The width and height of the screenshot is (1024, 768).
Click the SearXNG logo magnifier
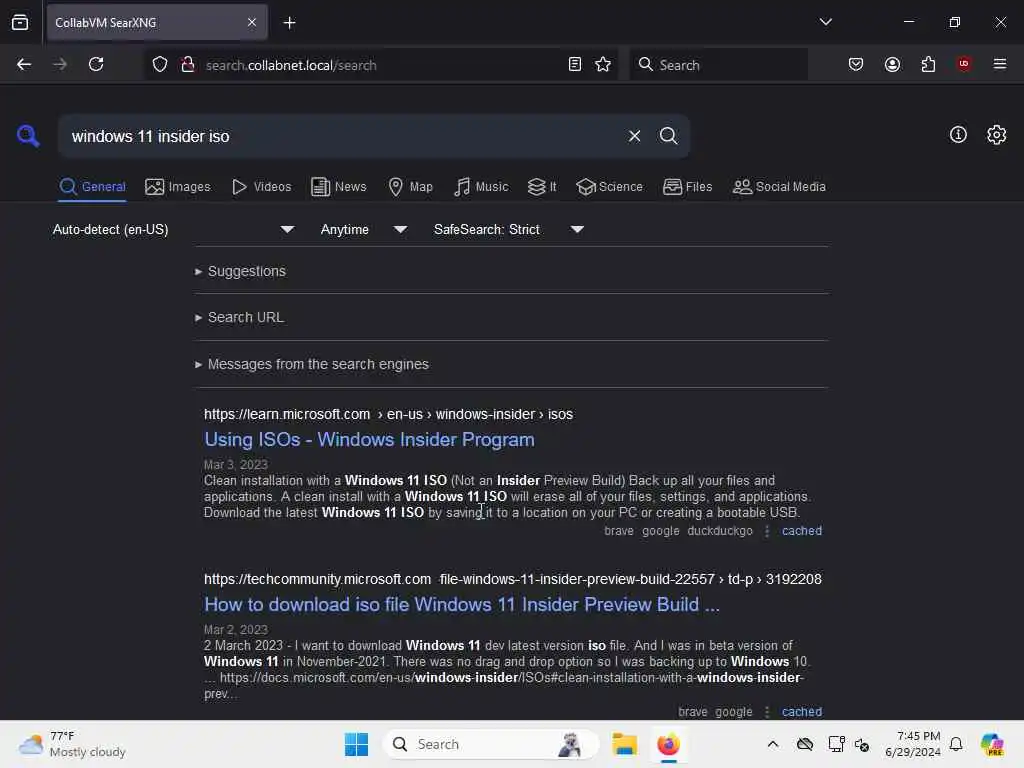point(28,136)
